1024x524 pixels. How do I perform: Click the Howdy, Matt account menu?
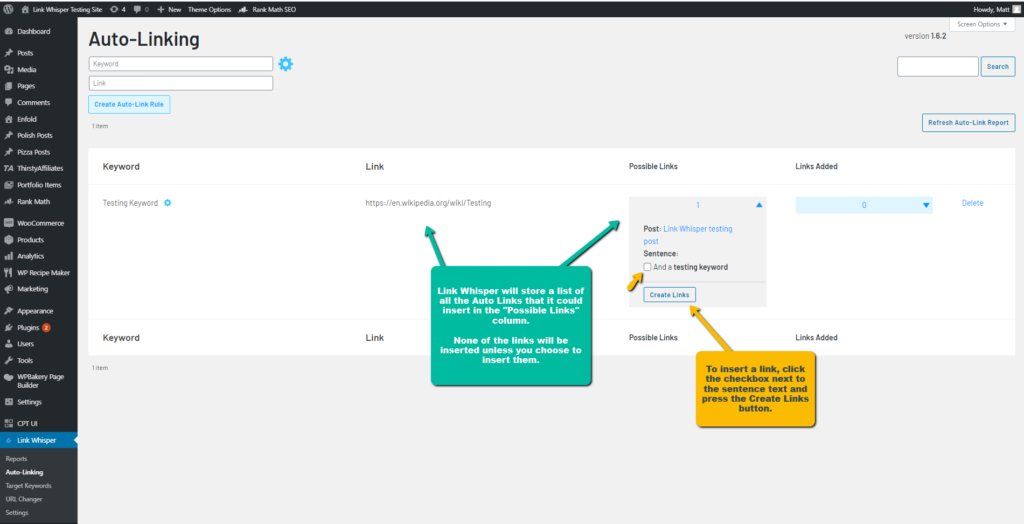click(x=996, y=9)
